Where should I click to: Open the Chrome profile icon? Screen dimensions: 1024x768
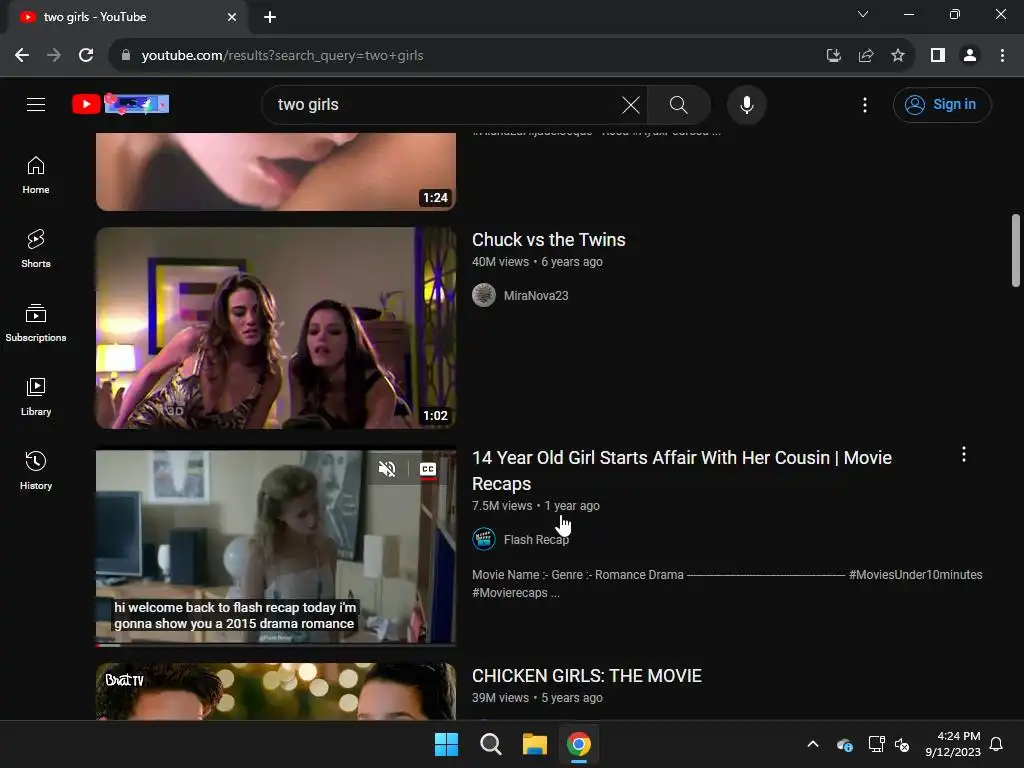point(970,56)
